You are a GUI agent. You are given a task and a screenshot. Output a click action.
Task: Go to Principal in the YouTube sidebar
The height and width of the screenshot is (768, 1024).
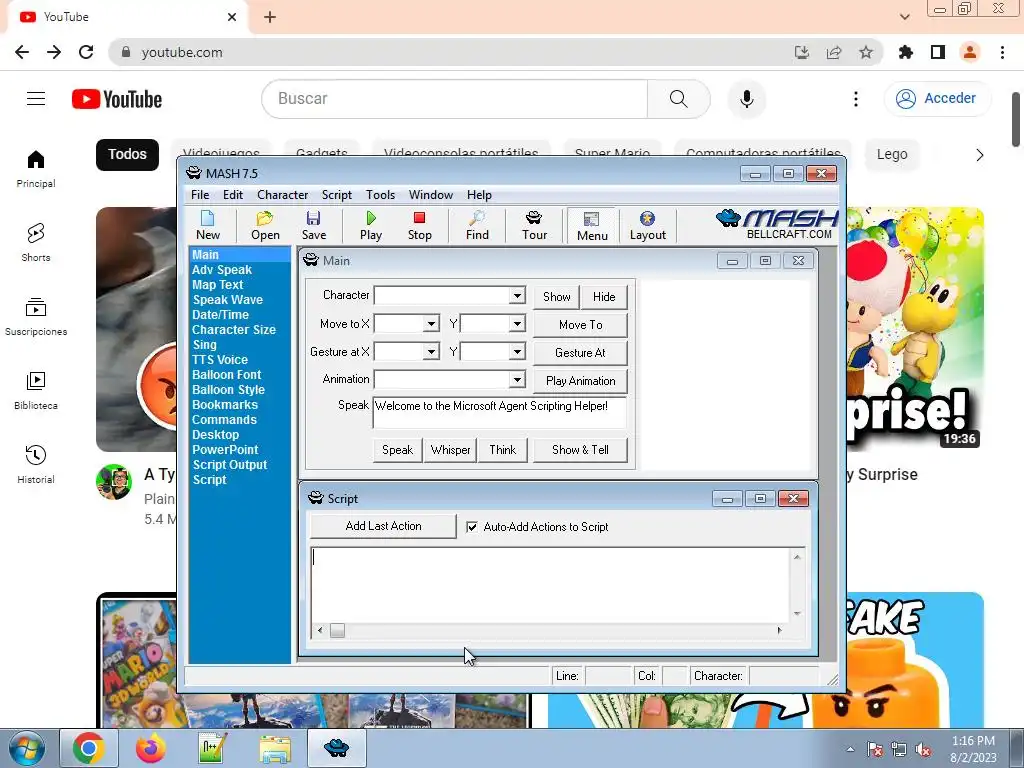click(x=36, y=168)
